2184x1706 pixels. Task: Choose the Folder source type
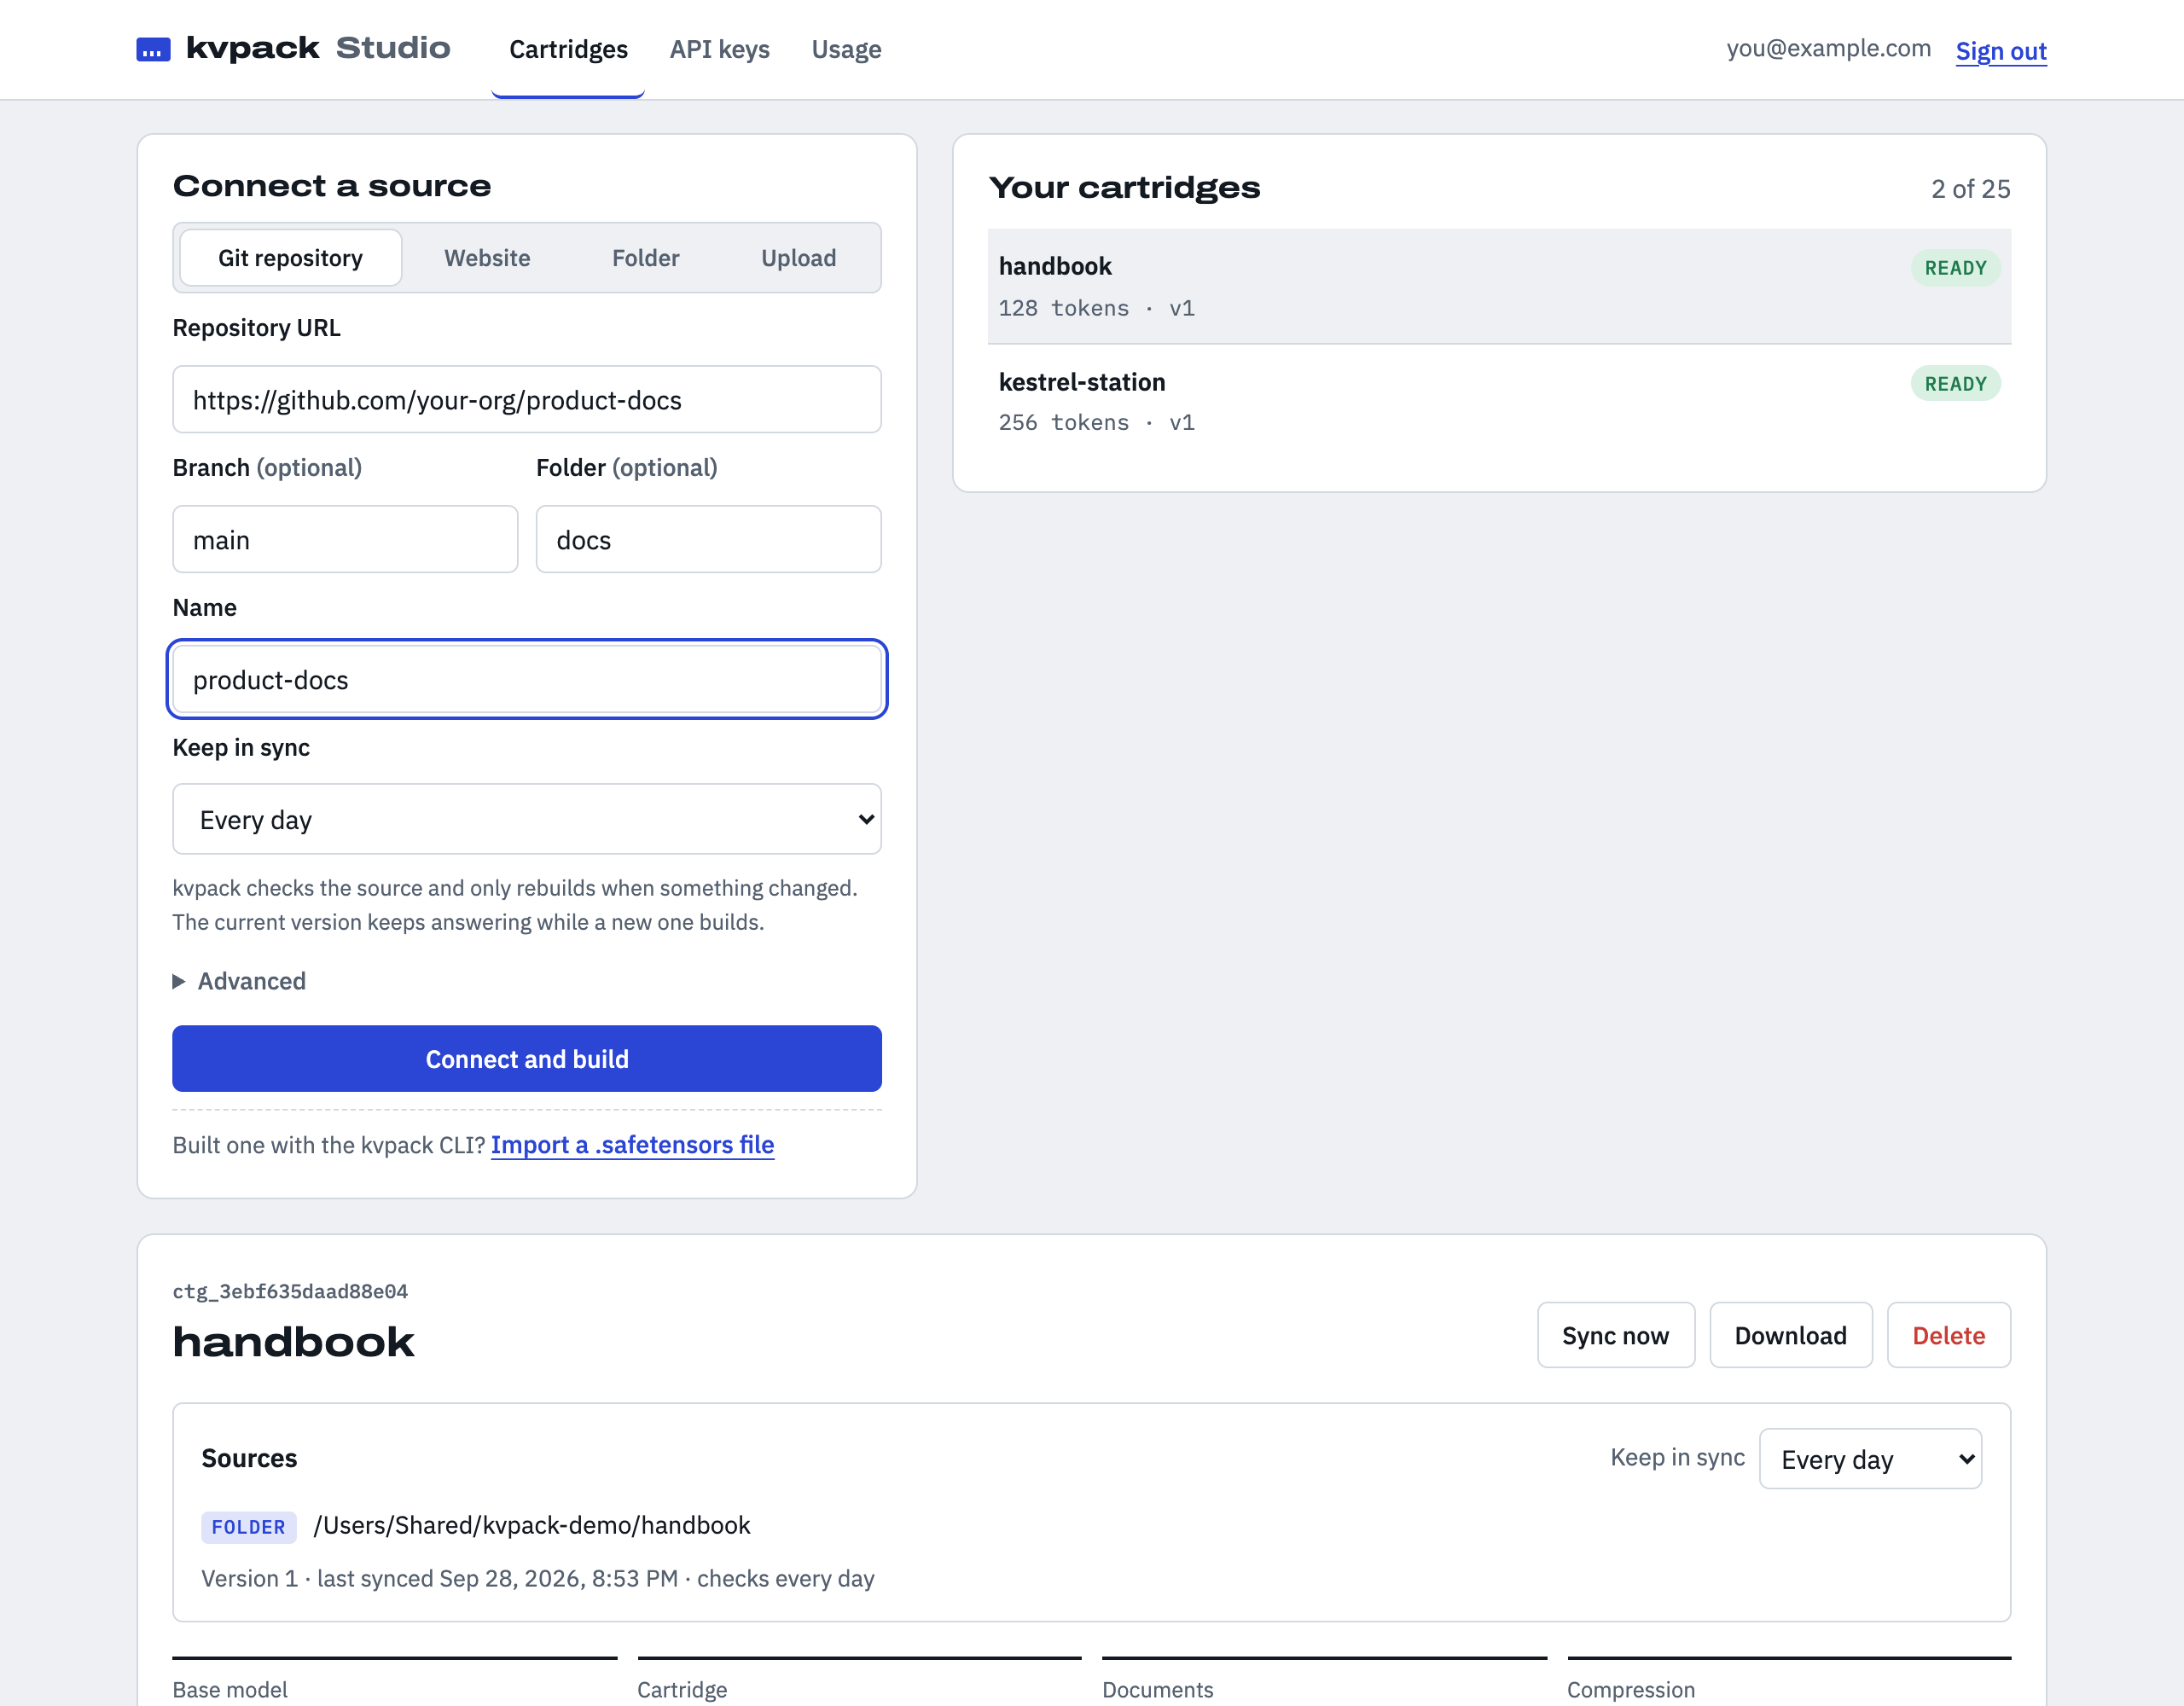coord(645,258)
